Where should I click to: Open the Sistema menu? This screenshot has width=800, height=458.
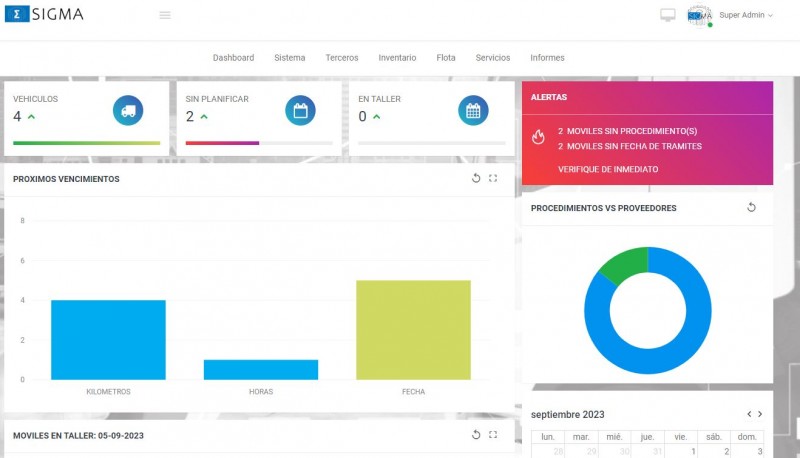tap(289, 58)
